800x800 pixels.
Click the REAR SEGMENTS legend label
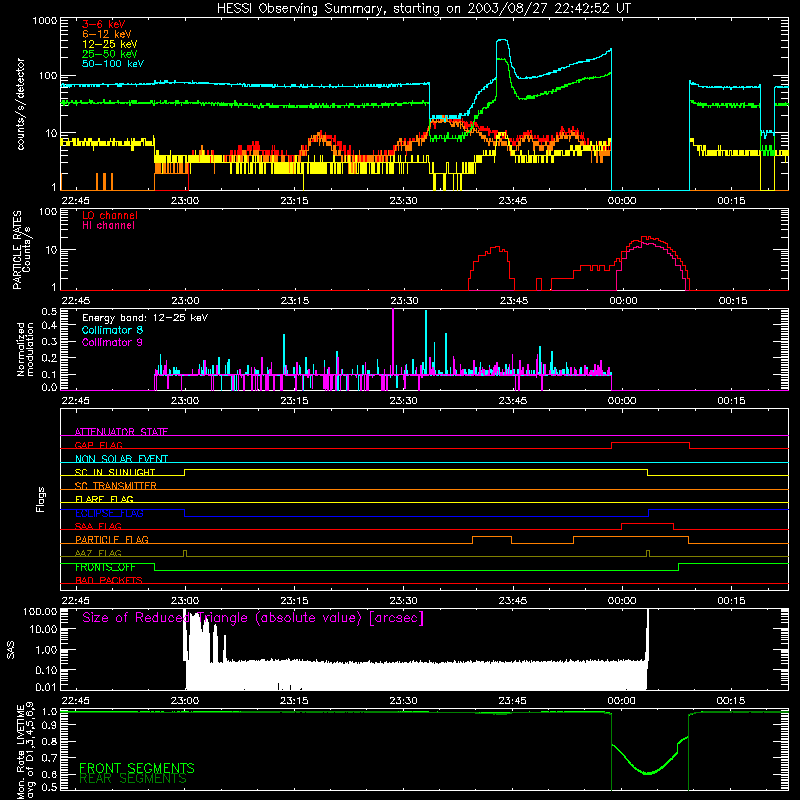pyautogui.click(x=133, y=779)
